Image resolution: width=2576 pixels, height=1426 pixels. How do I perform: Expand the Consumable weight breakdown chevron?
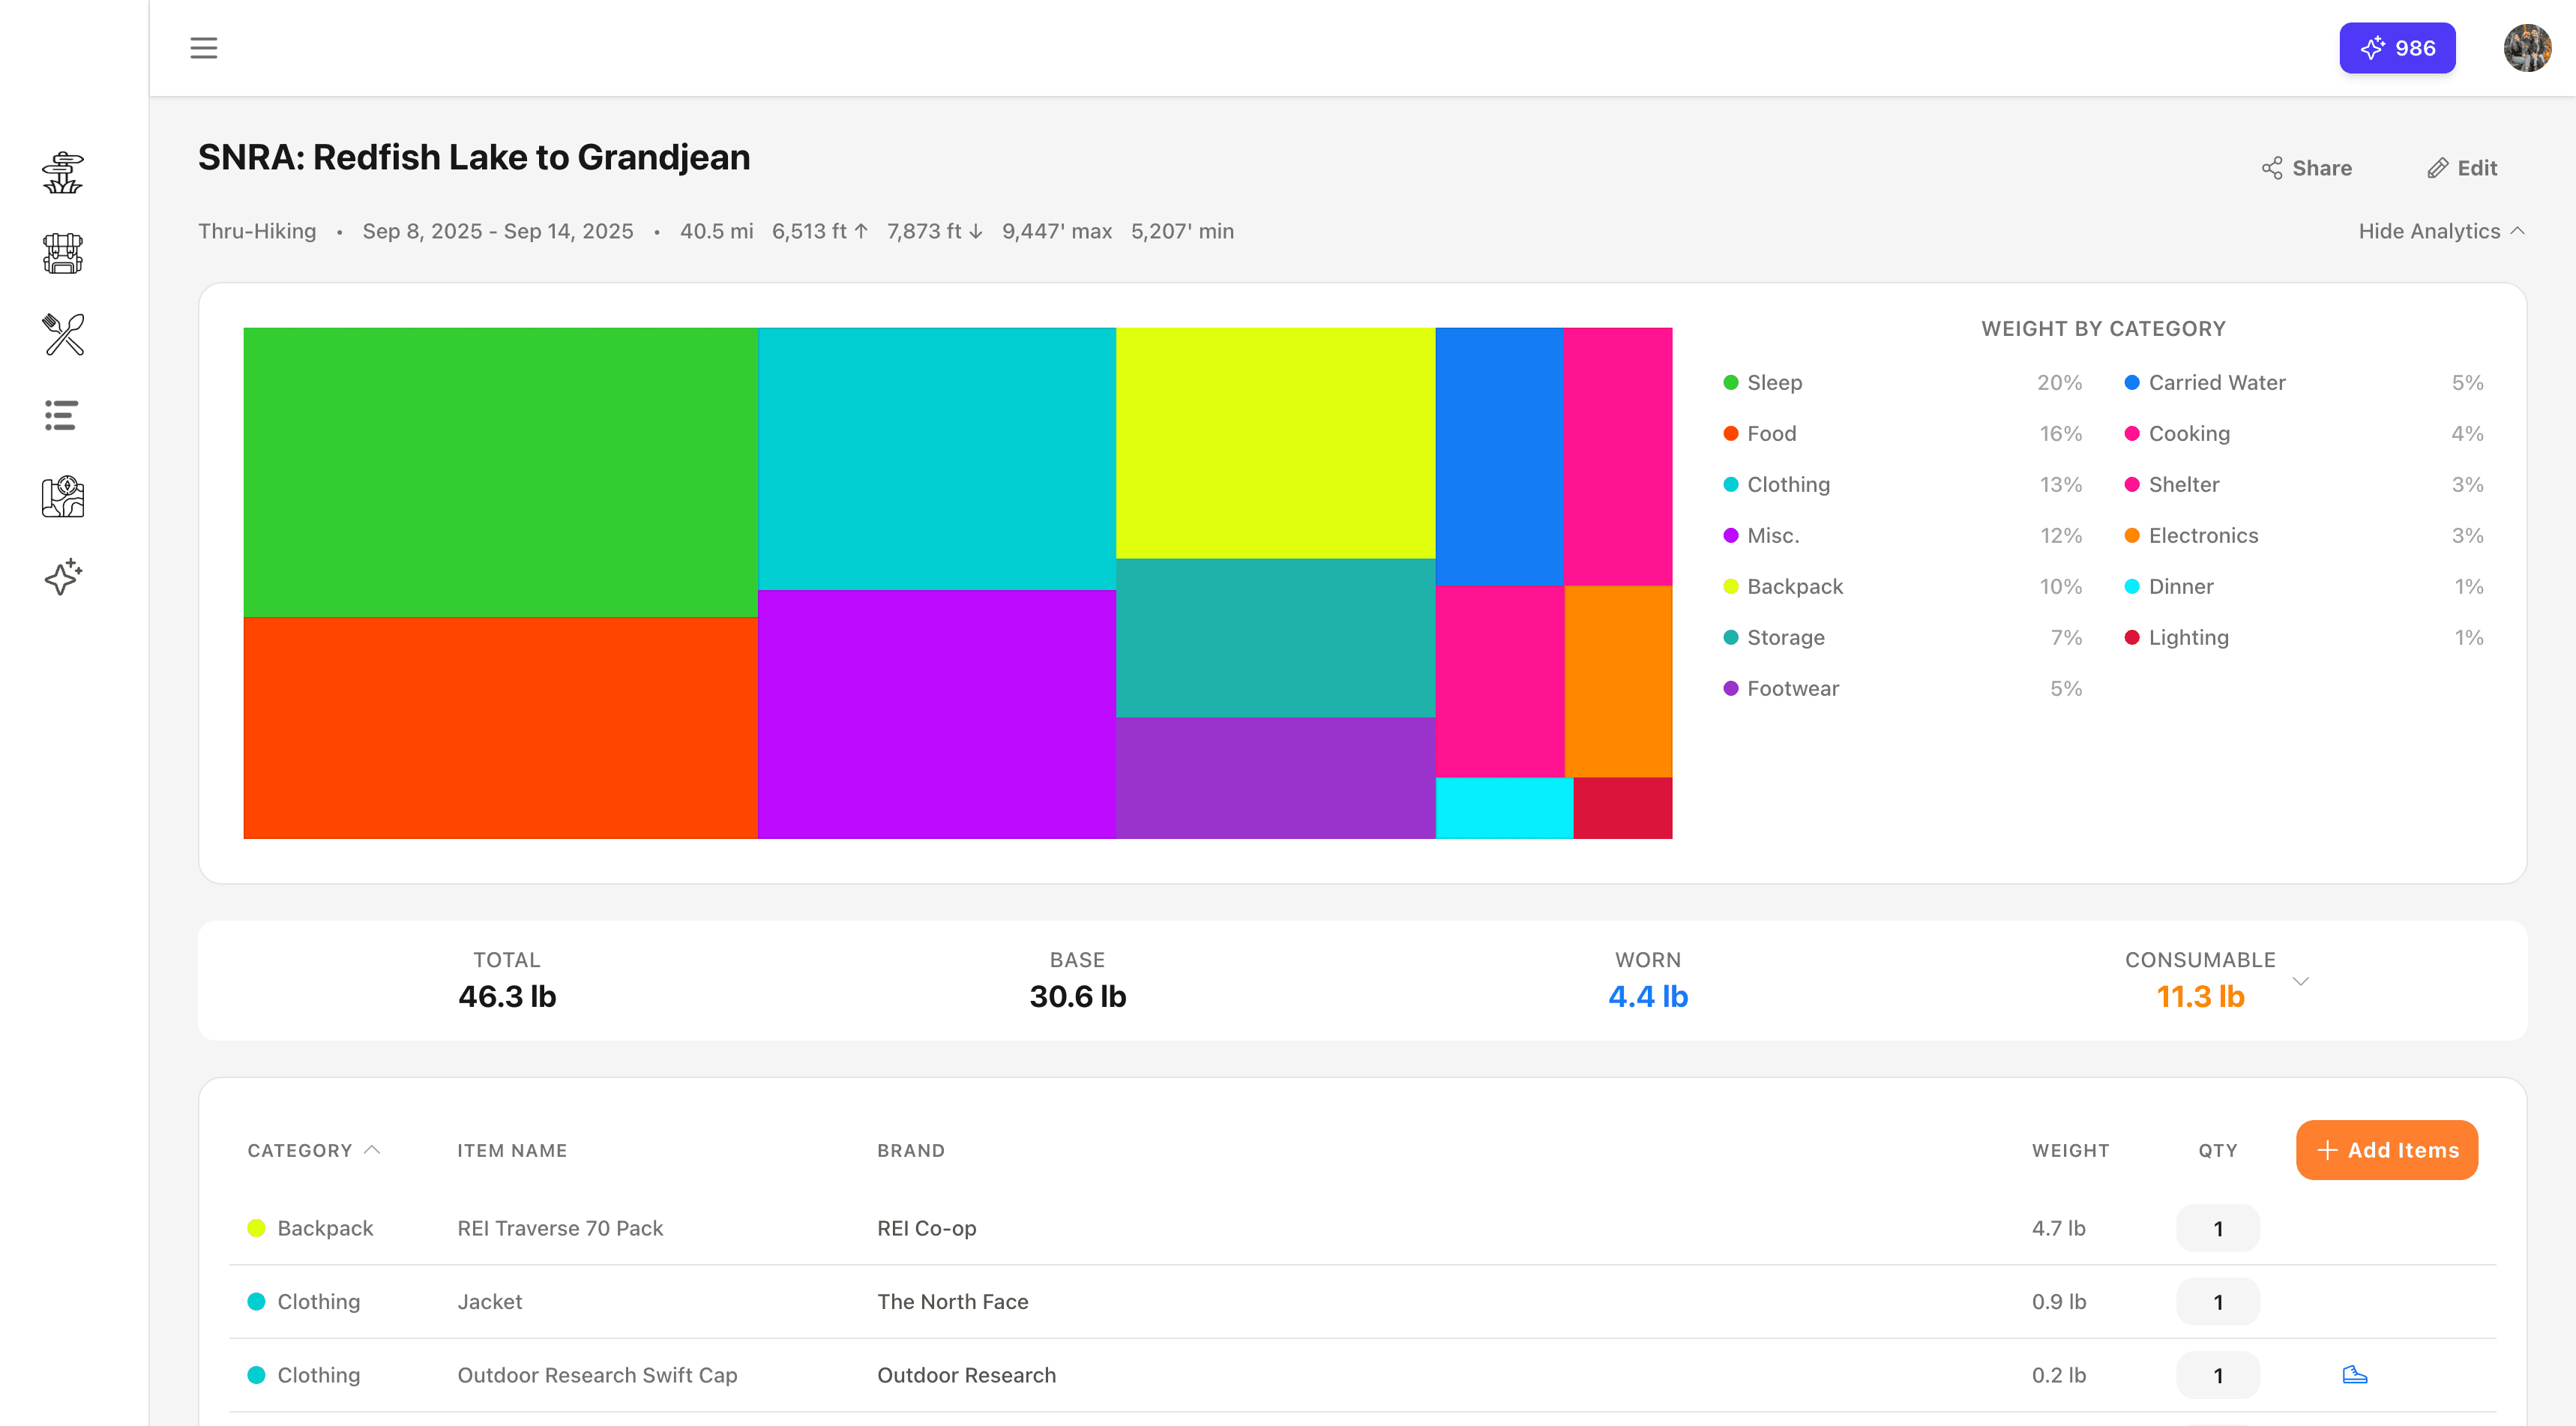[x=2300, y=981]
